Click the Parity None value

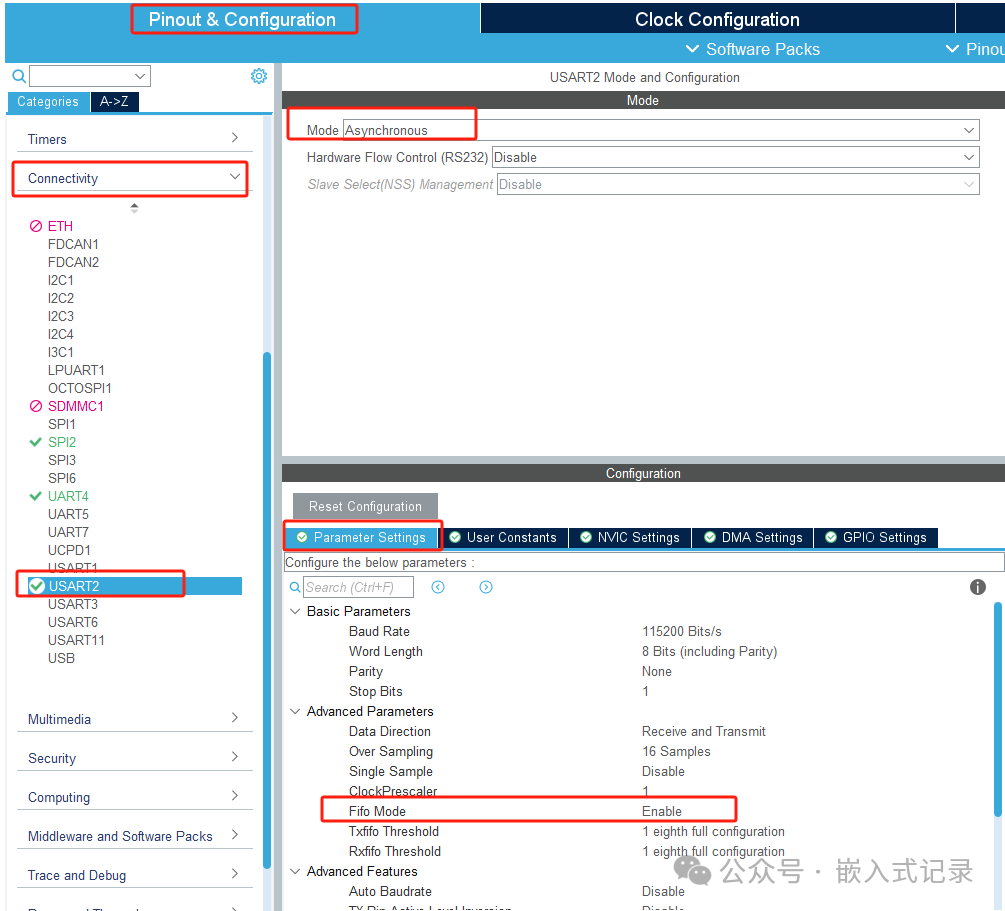657,671
